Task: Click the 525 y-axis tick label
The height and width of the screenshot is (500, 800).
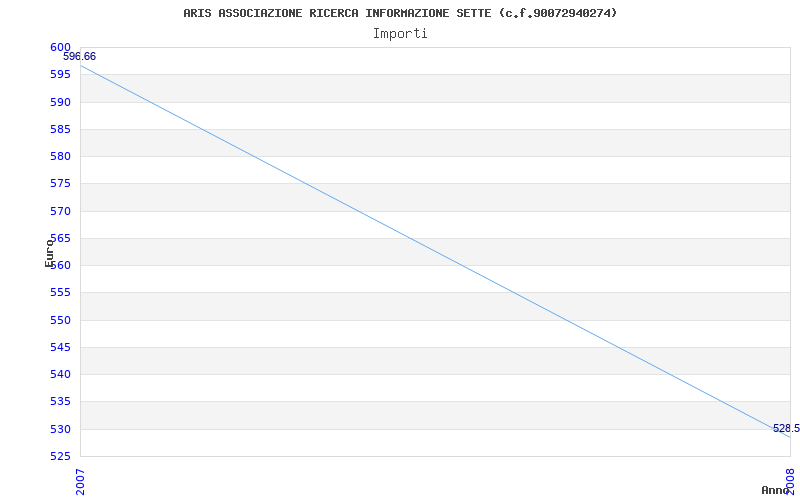Action: (60, 456)
